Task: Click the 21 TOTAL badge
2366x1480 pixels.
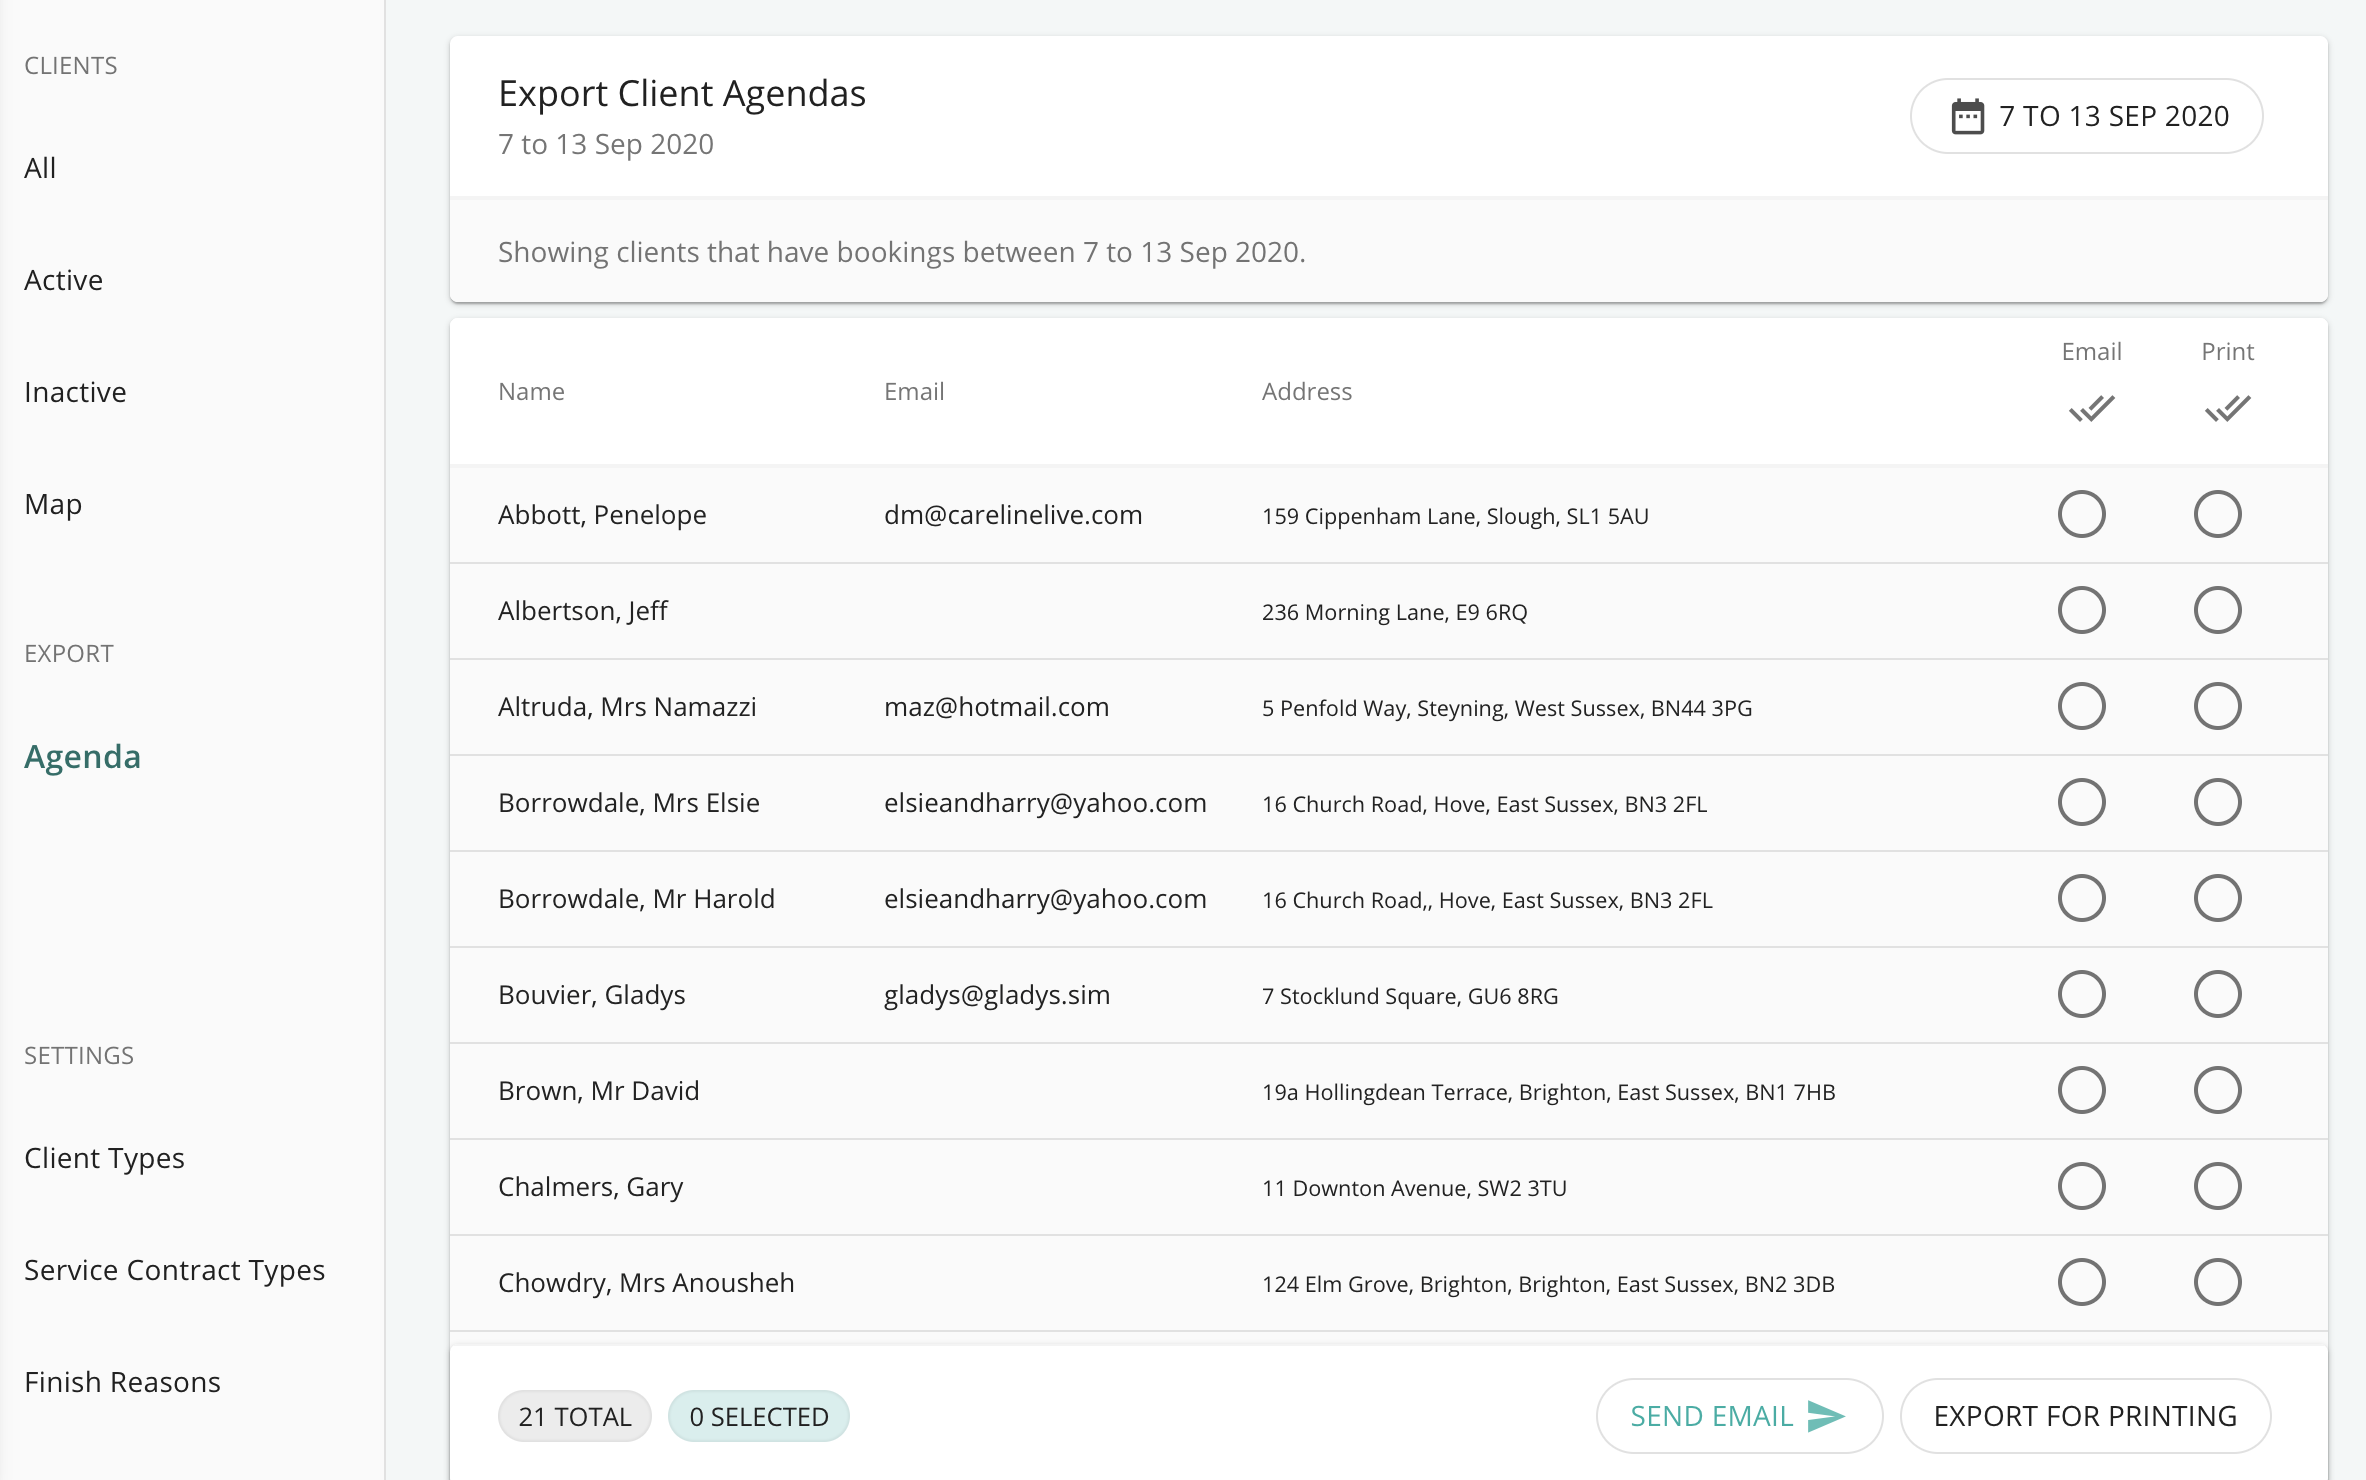Action: [575, 1416]
